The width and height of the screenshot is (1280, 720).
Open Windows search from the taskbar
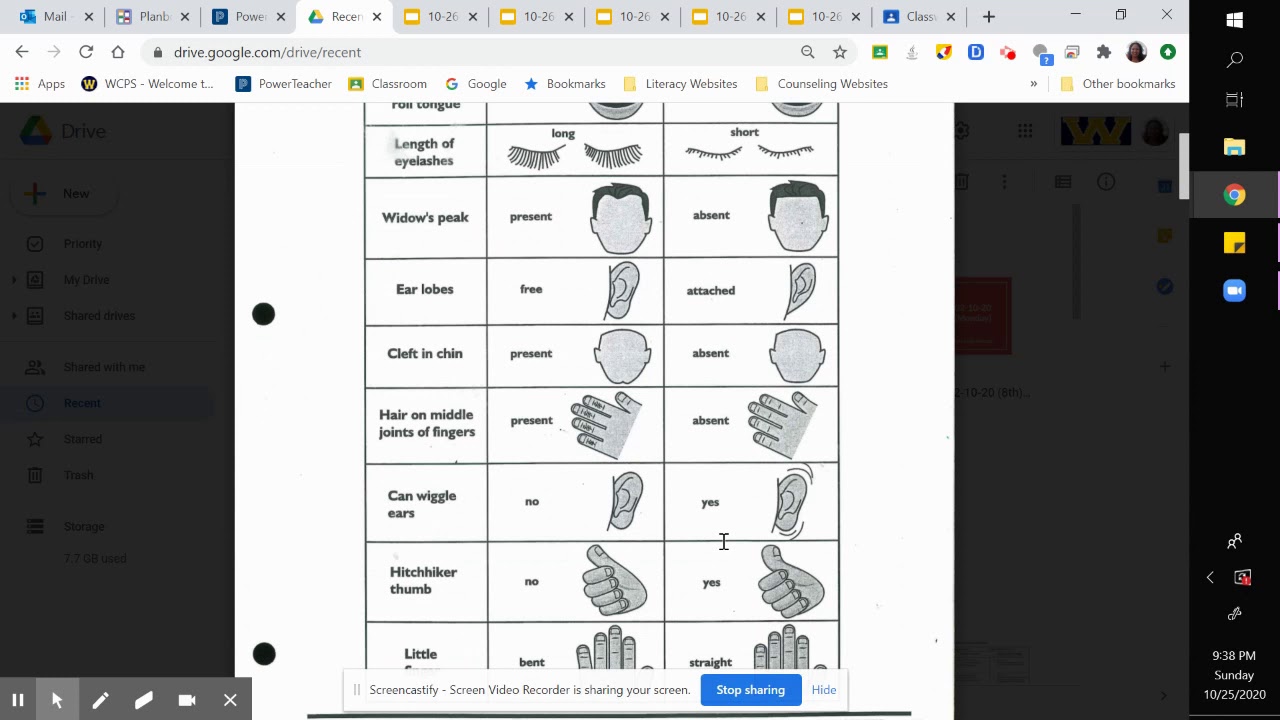pyautogui.click(x=1234, y=60)
